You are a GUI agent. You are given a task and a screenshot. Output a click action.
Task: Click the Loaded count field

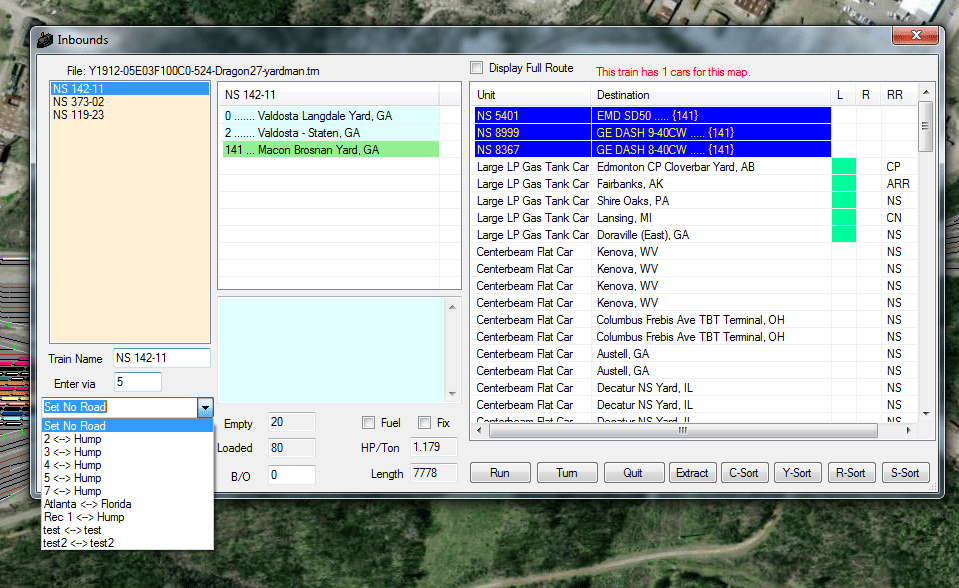click(292, 448)
